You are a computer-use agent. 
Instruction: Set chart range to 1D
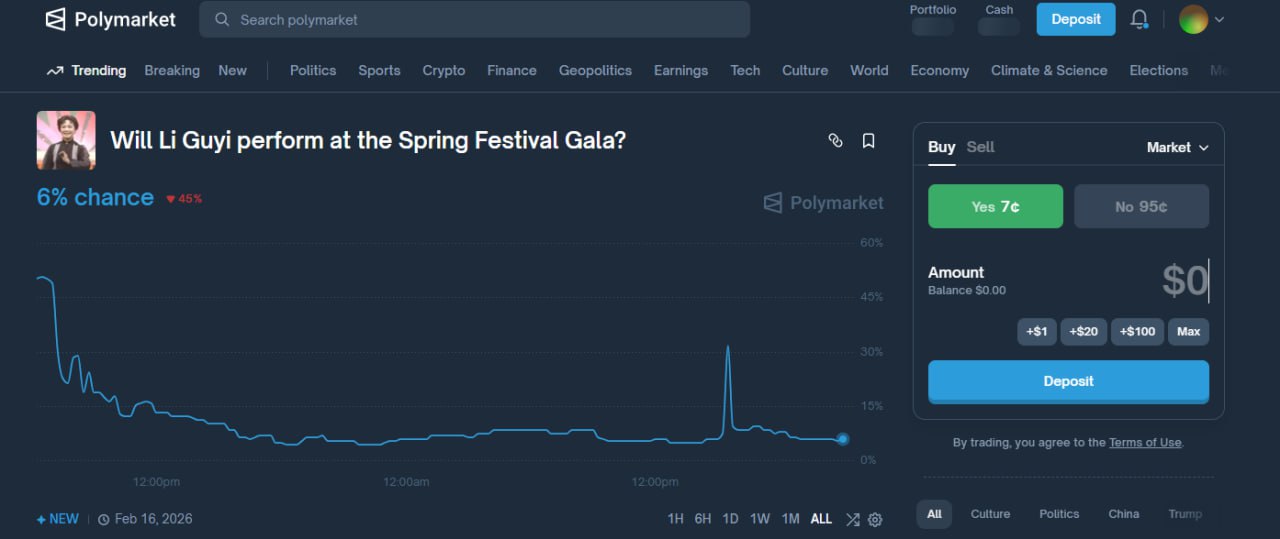(x=730, y=519)
